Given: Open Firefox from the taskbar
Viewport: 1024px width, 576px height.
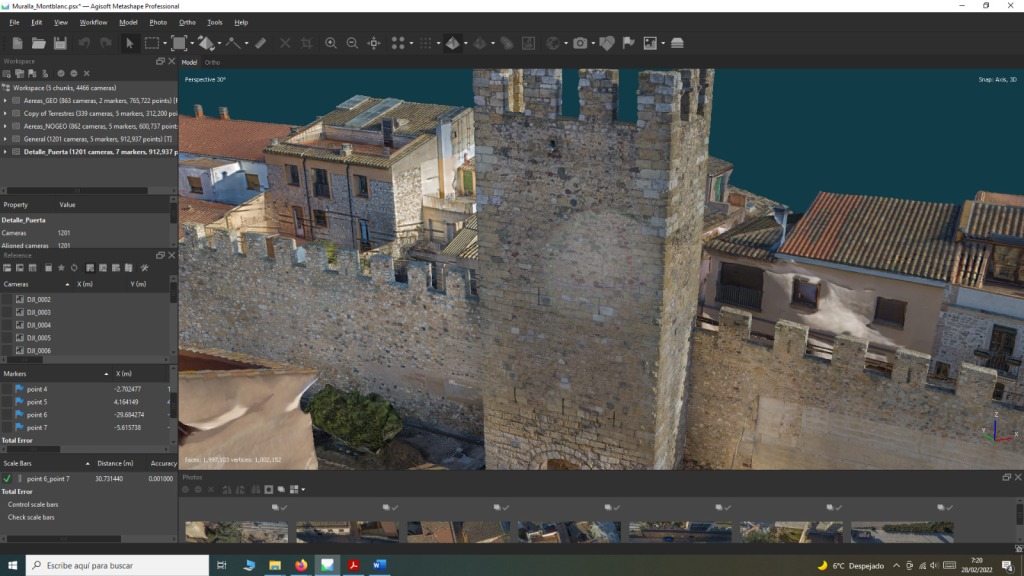Looking at the screenshot, I should pos(301,565).
